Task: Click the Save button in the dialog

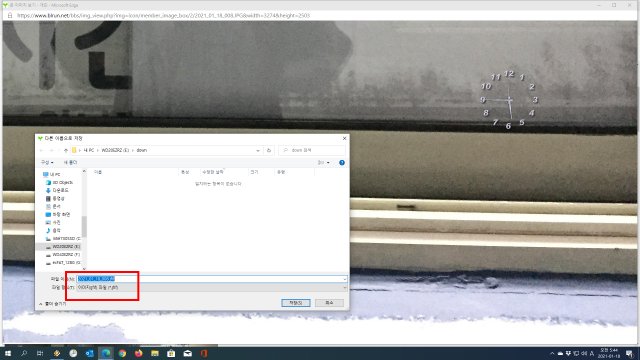Action: [x=296, y=303]
